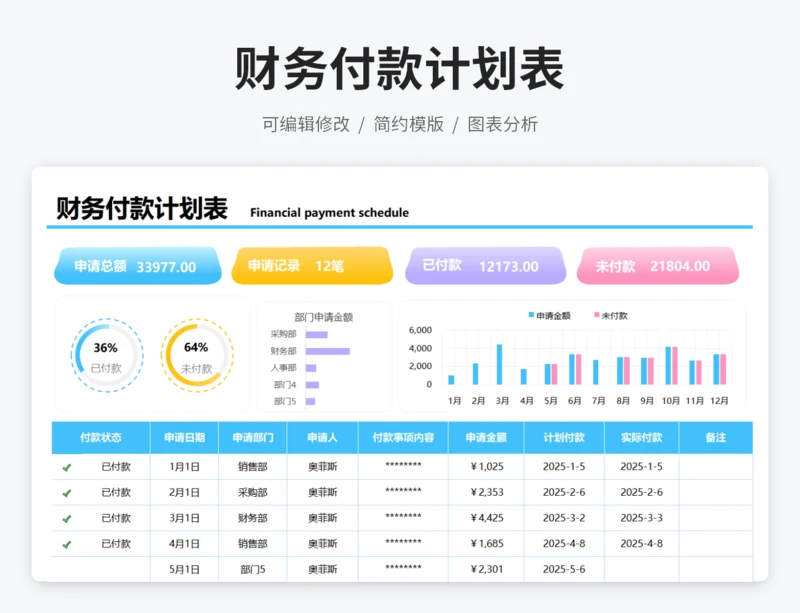This screenshot has height=613, width=800.
Task: Click the 3月 blue bar in monthly chart
Action: pos(499,364)
